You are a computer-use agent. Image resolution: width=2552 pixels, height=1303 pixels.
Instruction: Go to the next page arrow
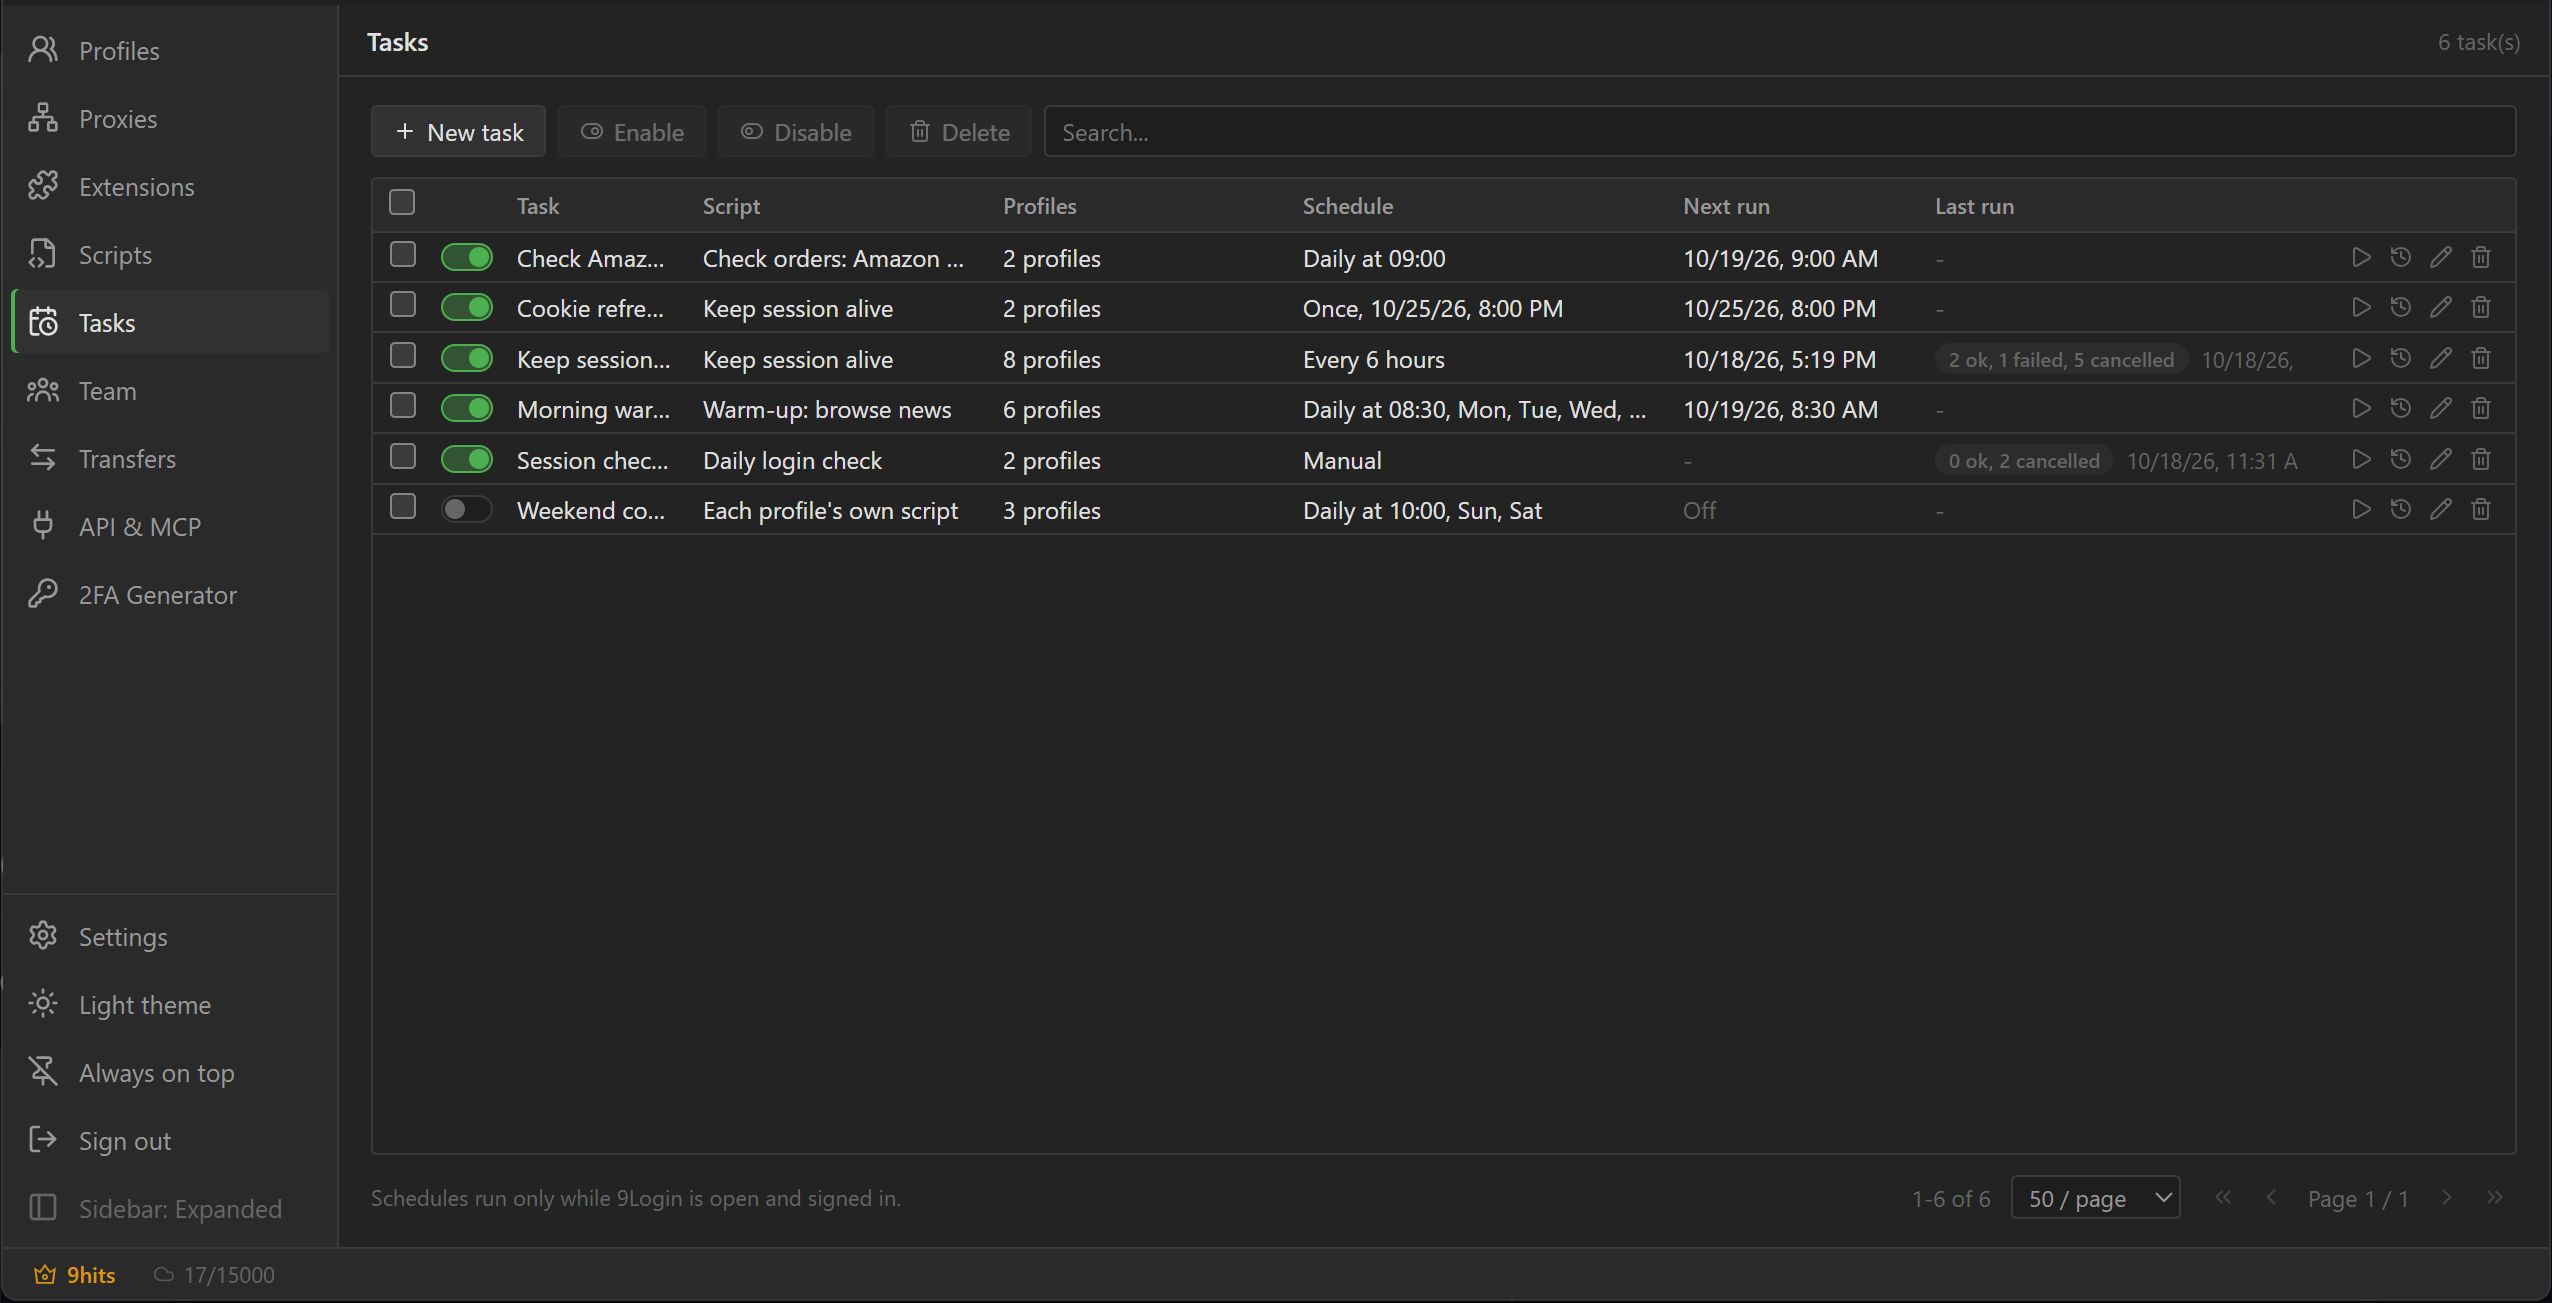[x=2446, y=1198]
